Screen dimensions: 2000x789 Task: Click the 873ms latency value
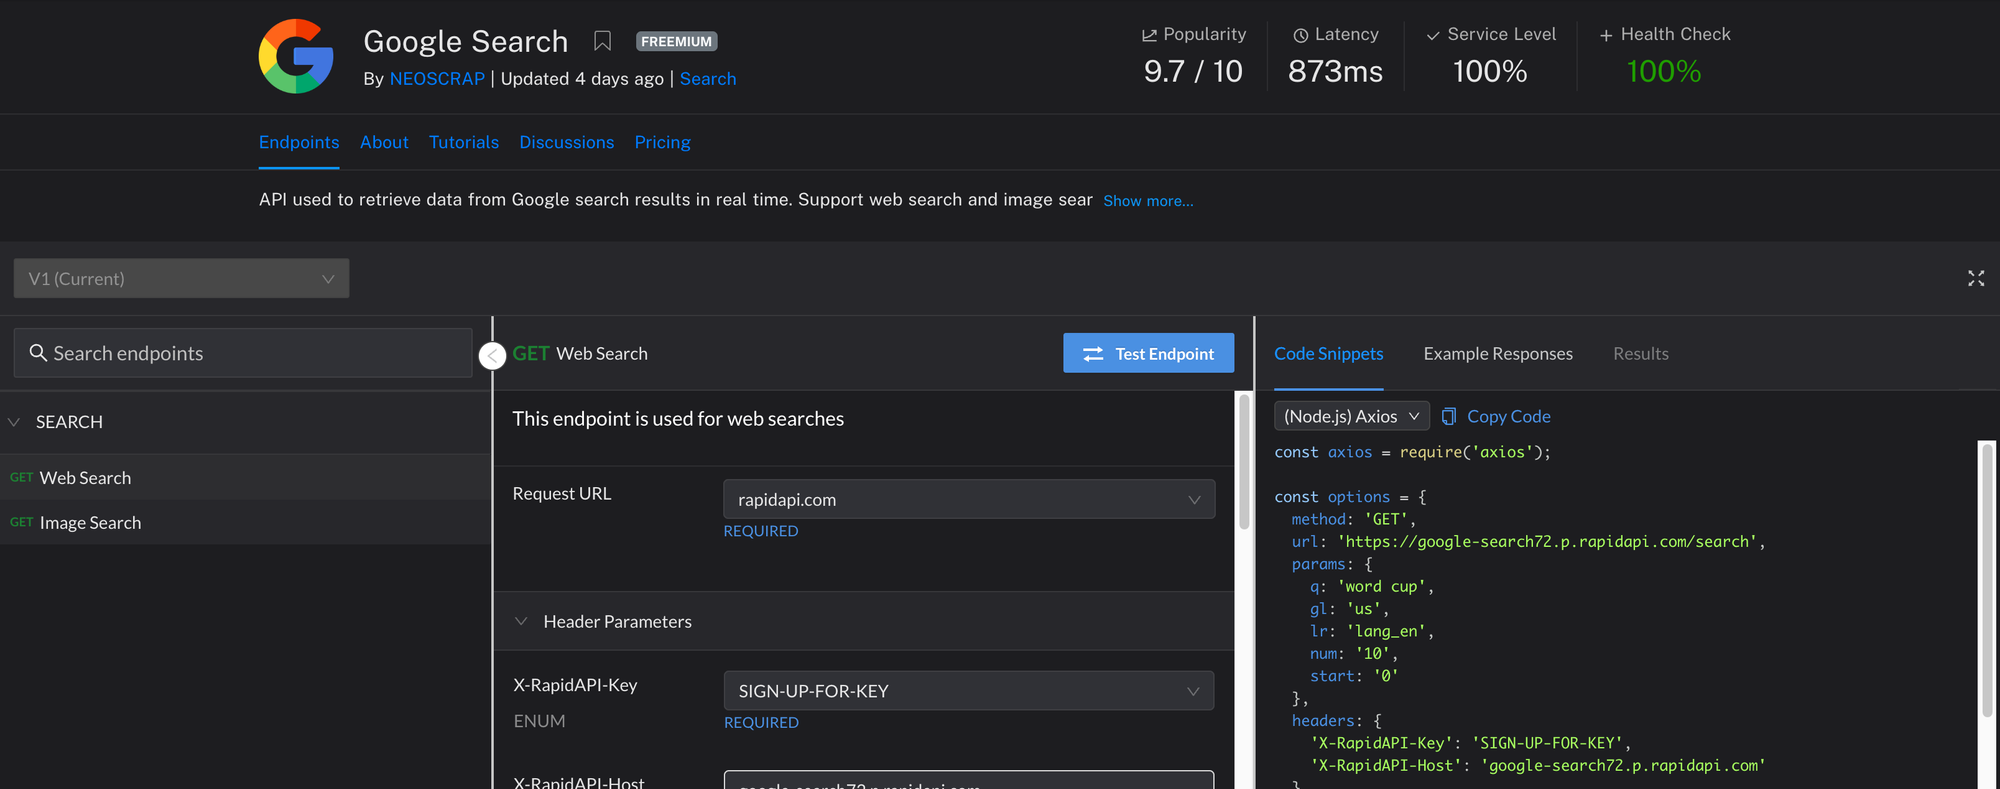[1335, 71]
